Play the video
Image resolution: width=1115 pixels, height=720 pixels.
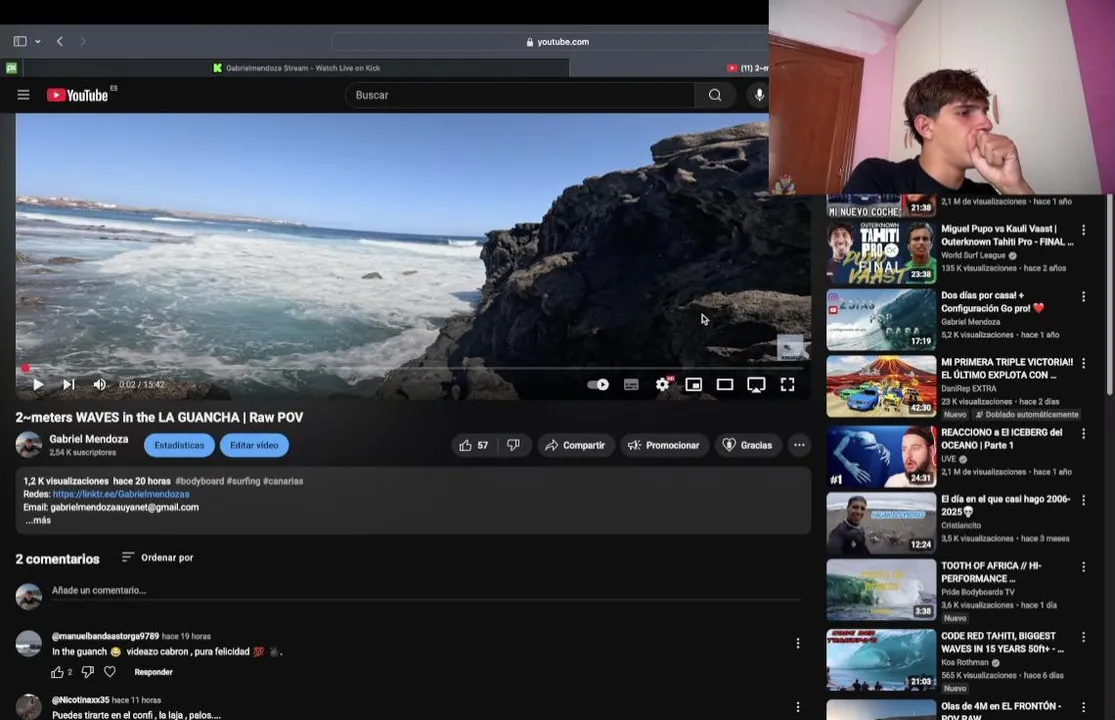(38, 385)
